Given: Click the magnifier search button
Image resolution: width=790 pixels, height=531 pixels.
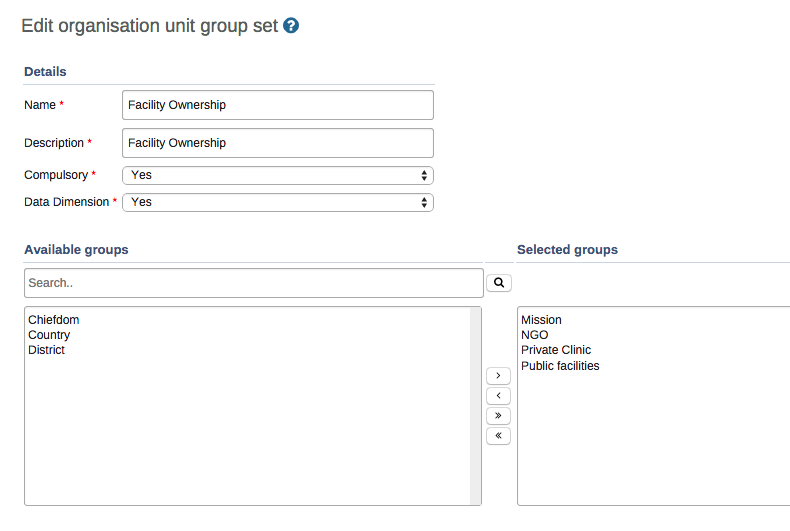Looking at the screenshot, I should [498, 283].
